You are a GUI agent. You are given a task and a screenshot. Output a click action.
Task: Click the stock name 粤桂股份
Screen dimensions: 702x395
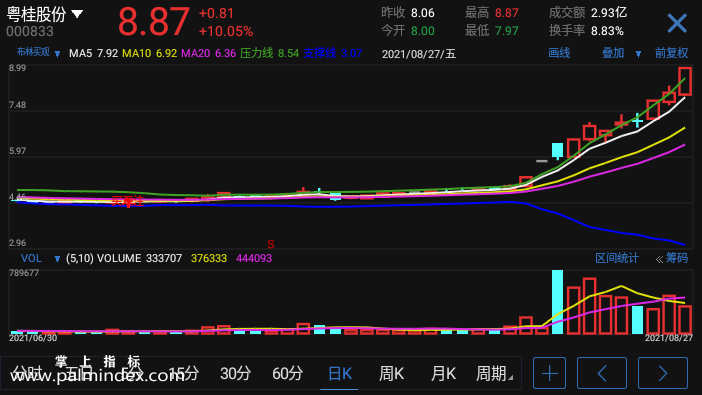coord(36,14)
